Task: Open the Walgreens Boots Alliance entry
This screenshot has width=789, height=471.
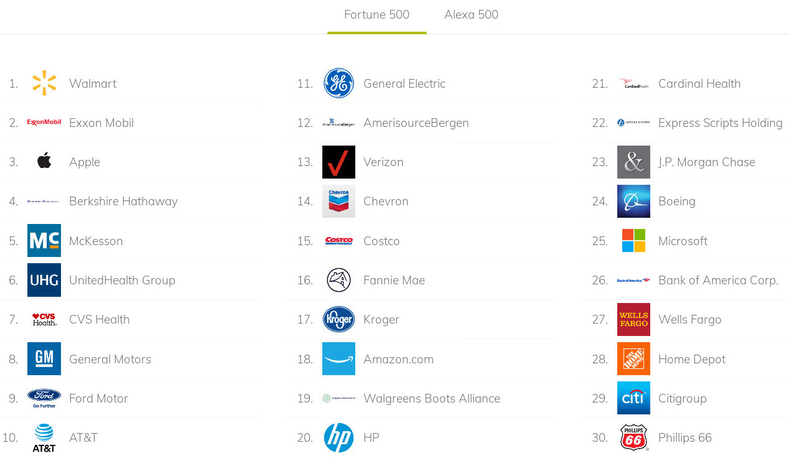Action: (x=432, y=399)
